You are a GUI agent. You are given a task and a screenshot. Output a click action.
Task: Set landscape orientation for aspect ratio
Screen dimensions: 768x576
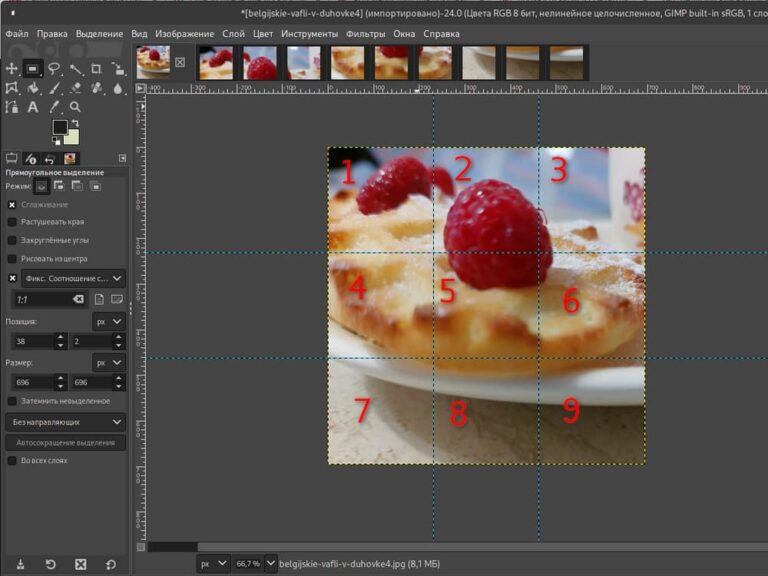coord(117,299)
